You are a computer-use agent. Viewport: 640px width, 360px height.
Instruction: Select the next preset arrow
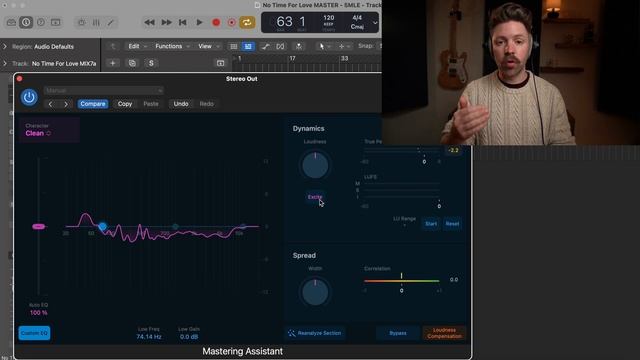[x=66, y=104]
